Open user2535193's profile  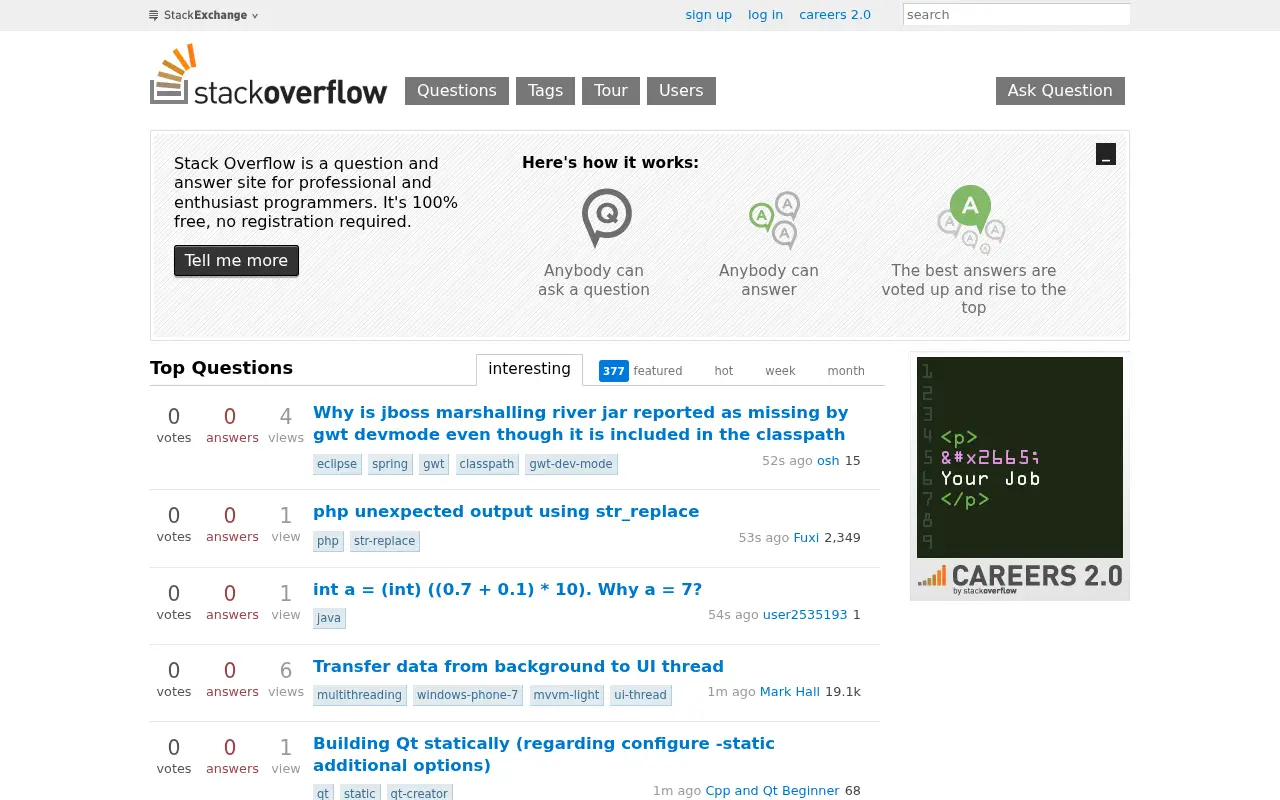click(x=805, y=615)
